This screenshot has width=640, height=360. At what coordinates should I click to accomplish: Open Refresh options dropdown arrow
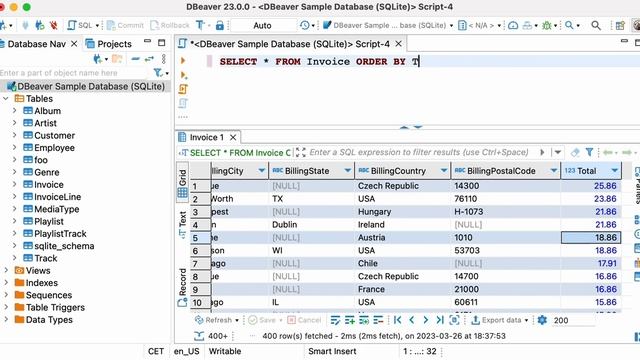(x=237, y=320)
